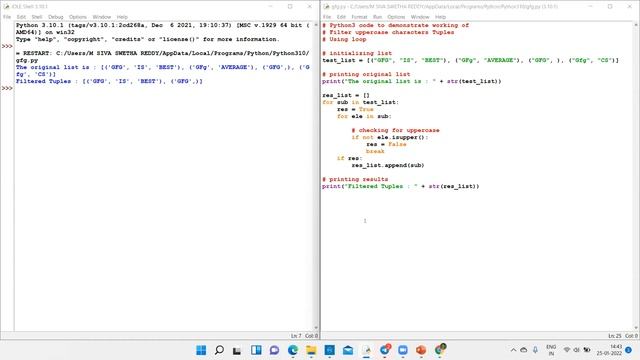Click the 'if not ele.isupper():' line
640x360 pixels.
tap(390, 137)
